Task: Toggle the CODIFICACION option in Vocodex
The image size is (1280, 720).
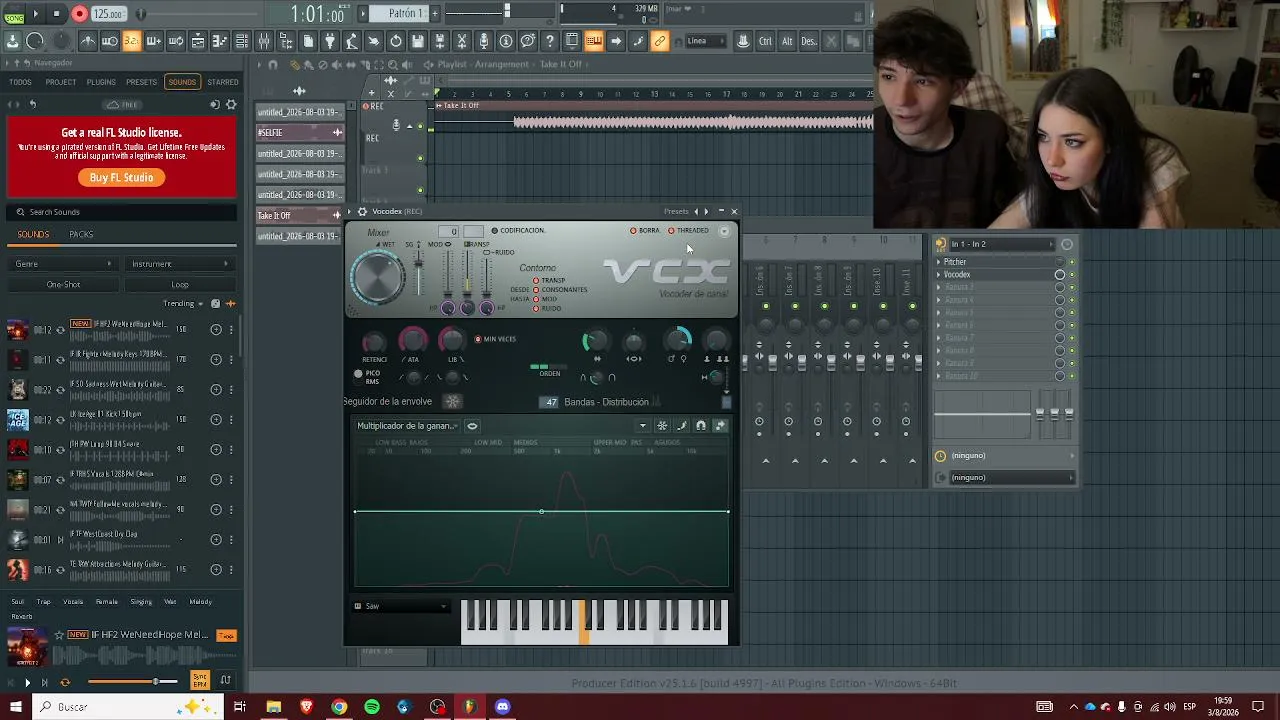Action: [518, 231]
